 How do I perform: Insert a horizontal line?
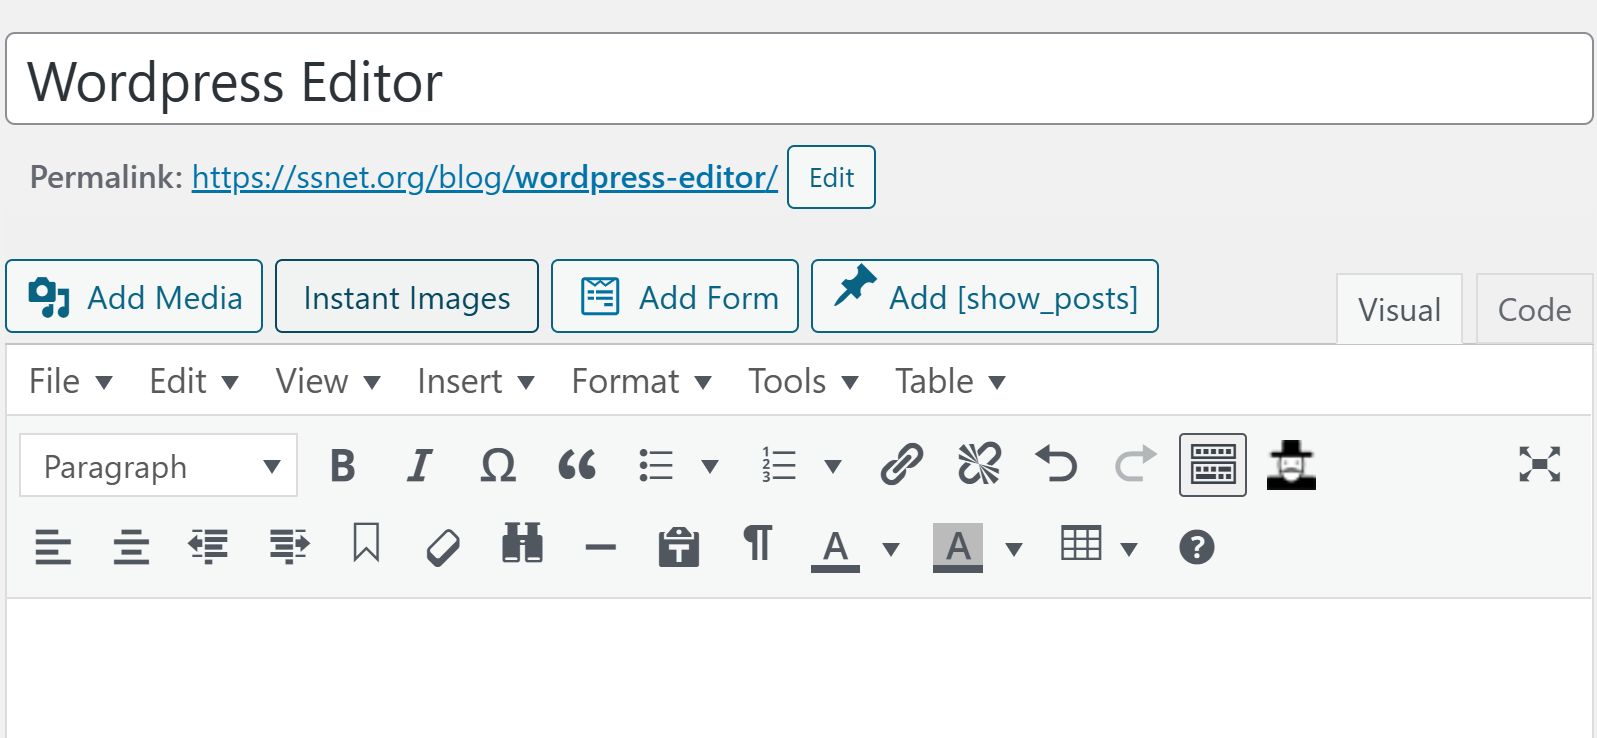[600, 547]
